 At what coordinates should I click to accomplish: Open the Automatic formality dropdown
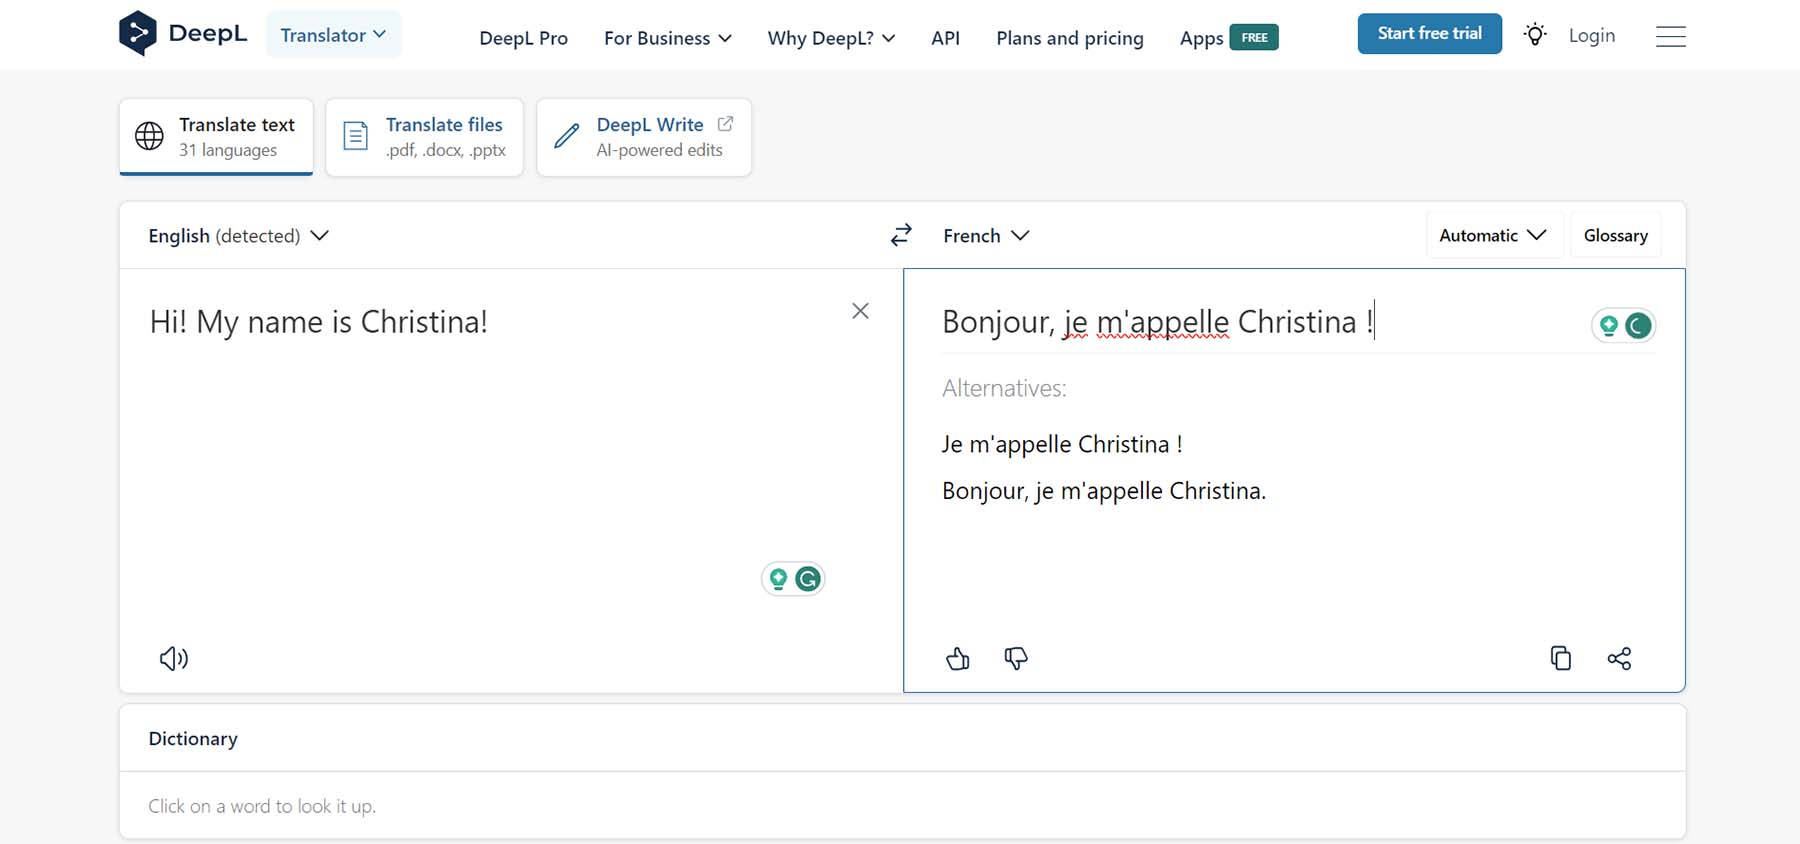[x=1493, y=236]
